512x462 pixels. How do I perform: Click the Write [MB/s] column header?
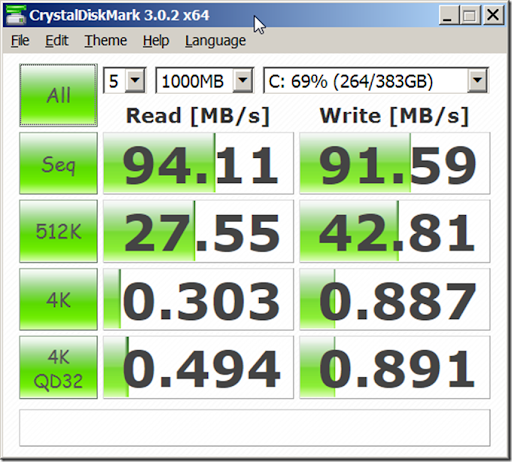coord(394,116)
